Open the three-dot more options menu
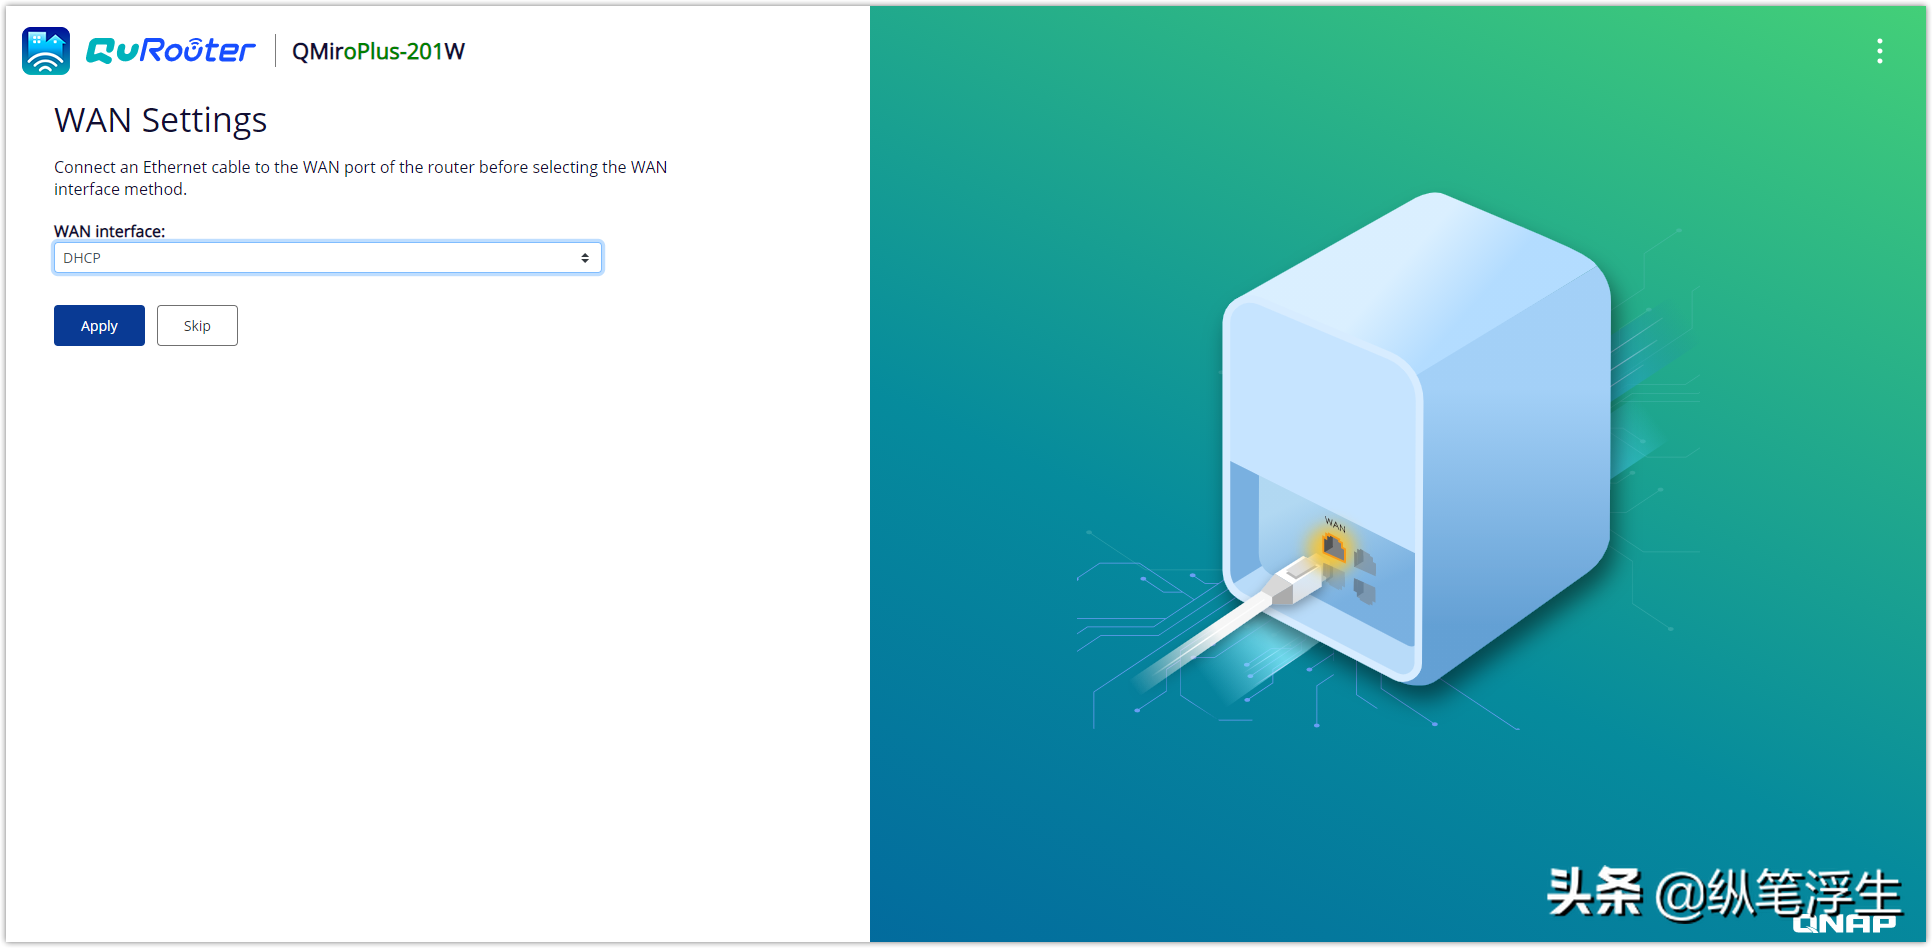This screenshot has height=948, width=1932. click(x=1880, y=51)
